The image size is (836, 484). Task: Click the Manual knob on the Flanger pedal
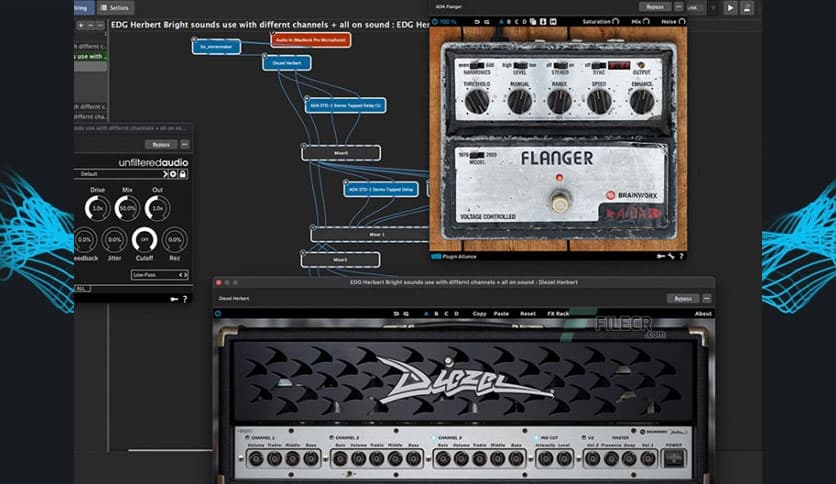[519, 101]
